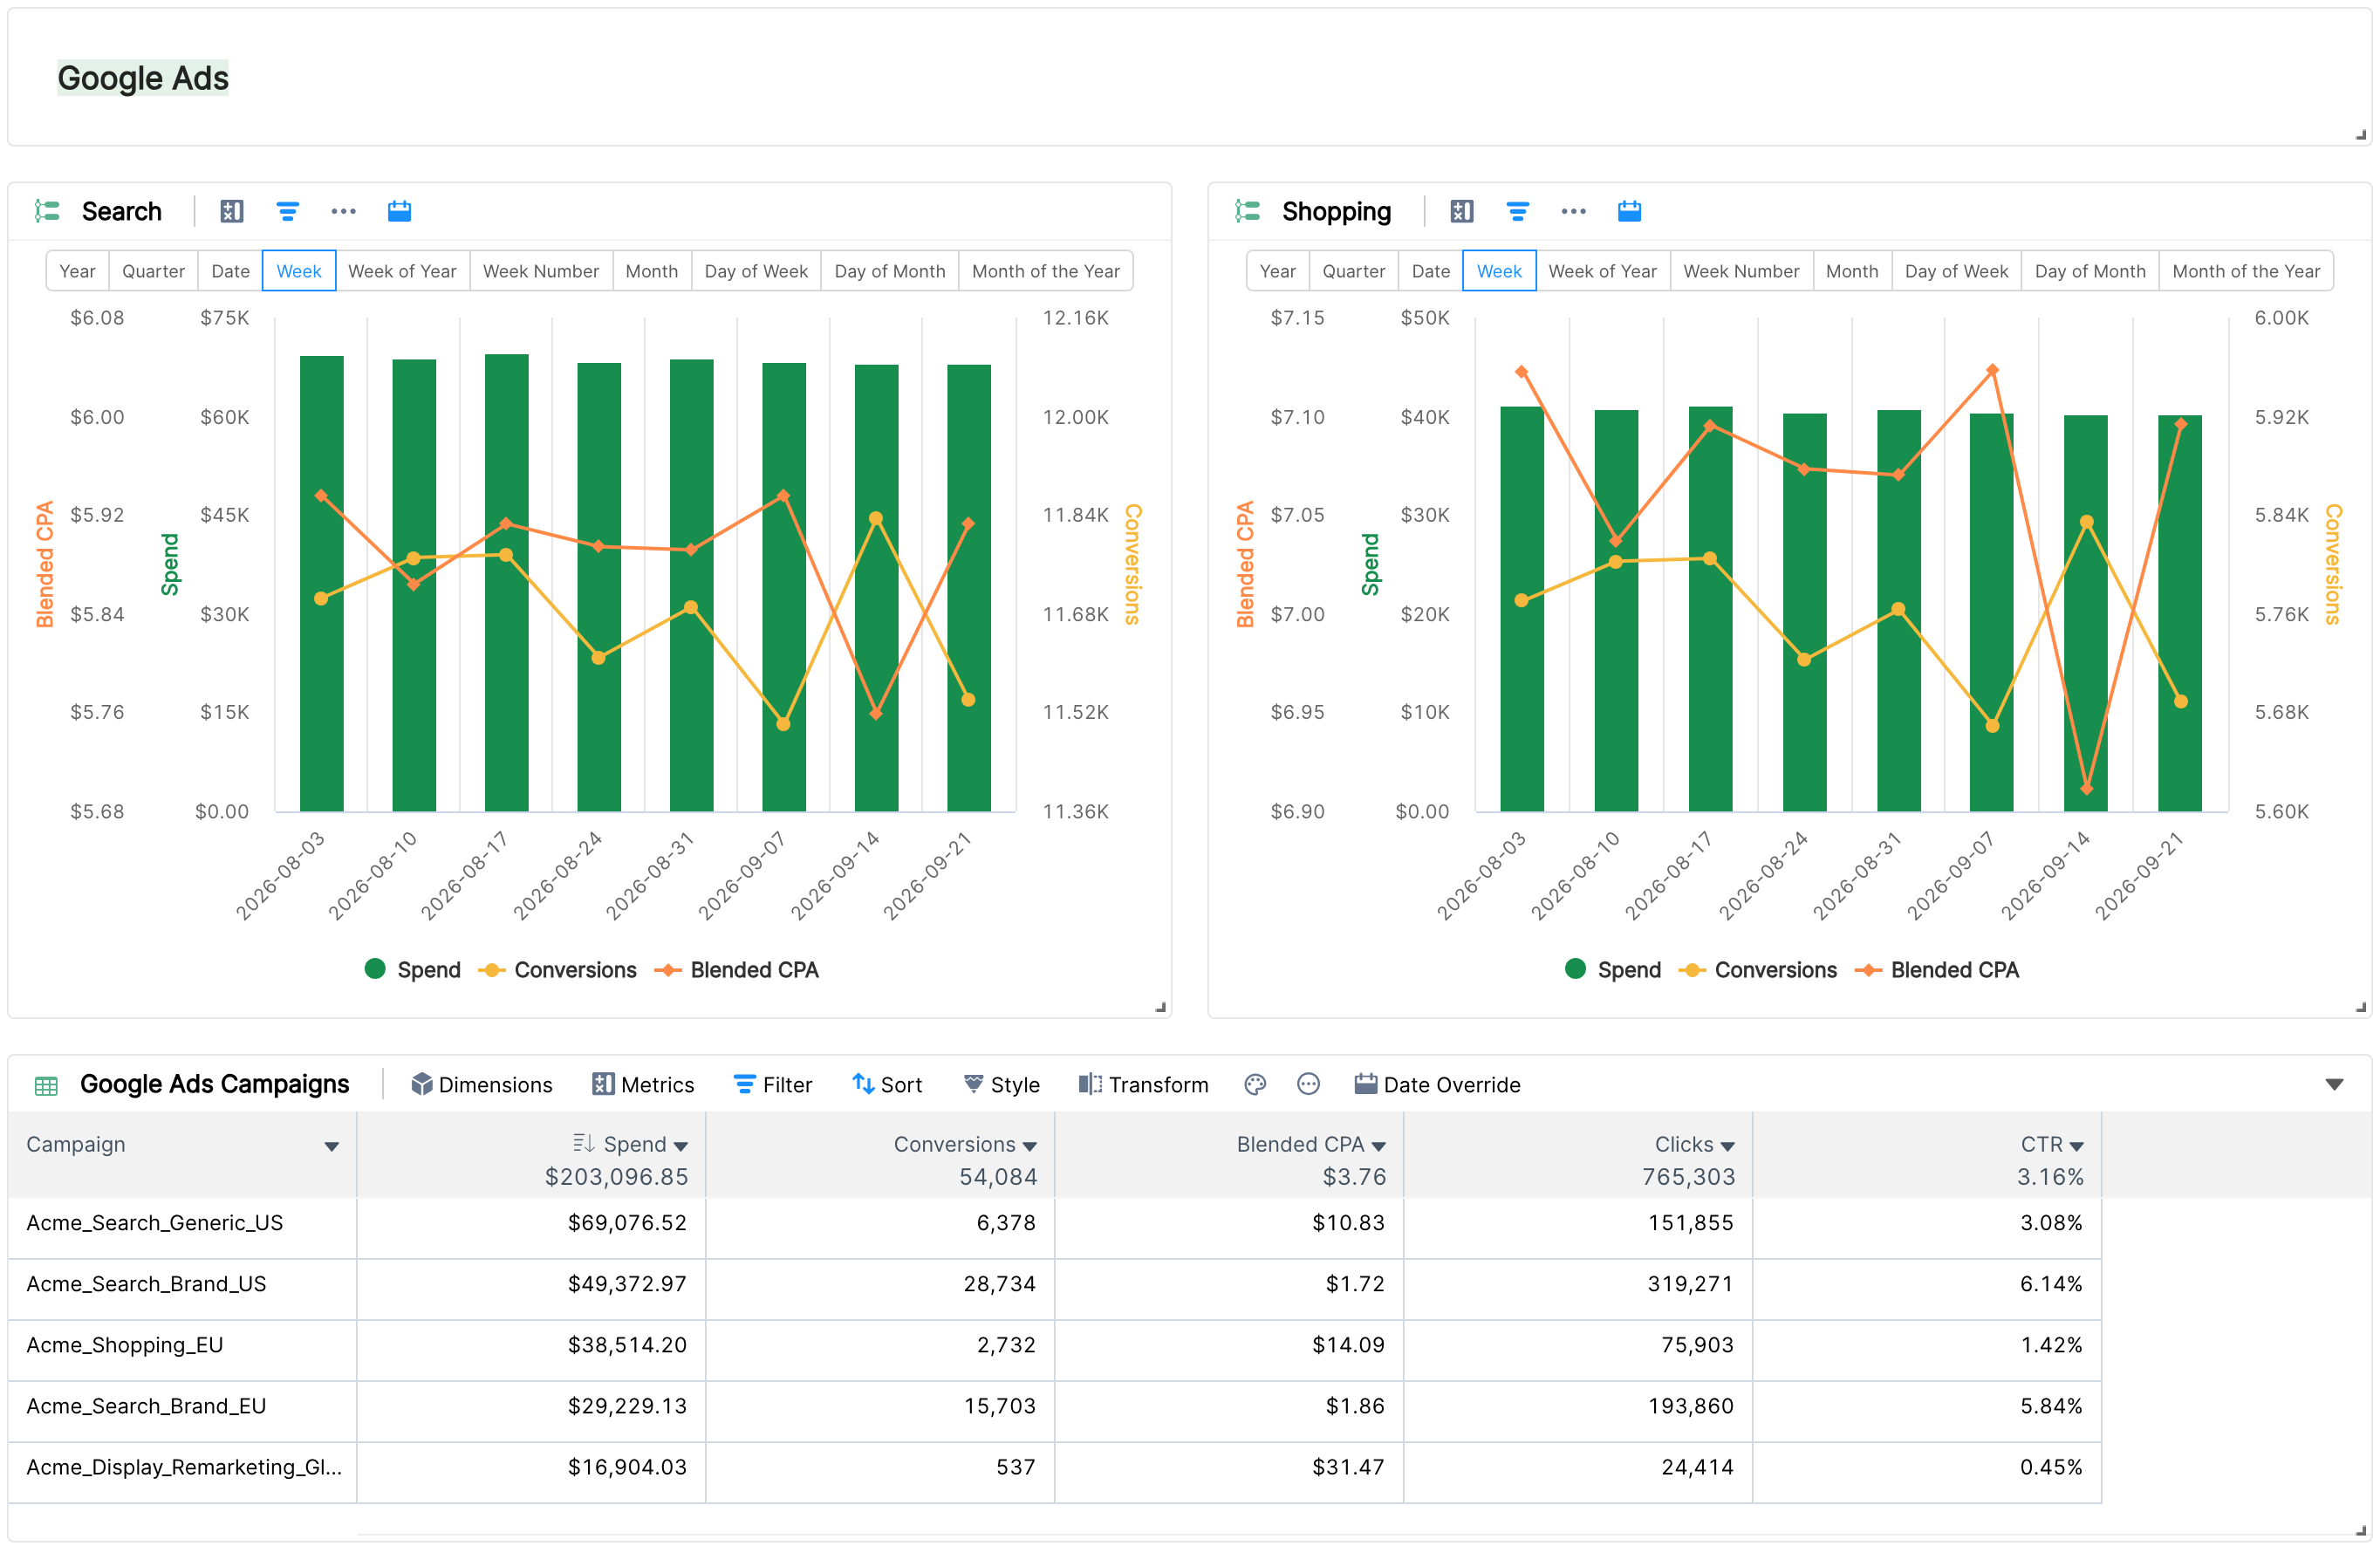Click the Date Override button
Screen dimensions: 2380x1553
coord(1437,1084)
